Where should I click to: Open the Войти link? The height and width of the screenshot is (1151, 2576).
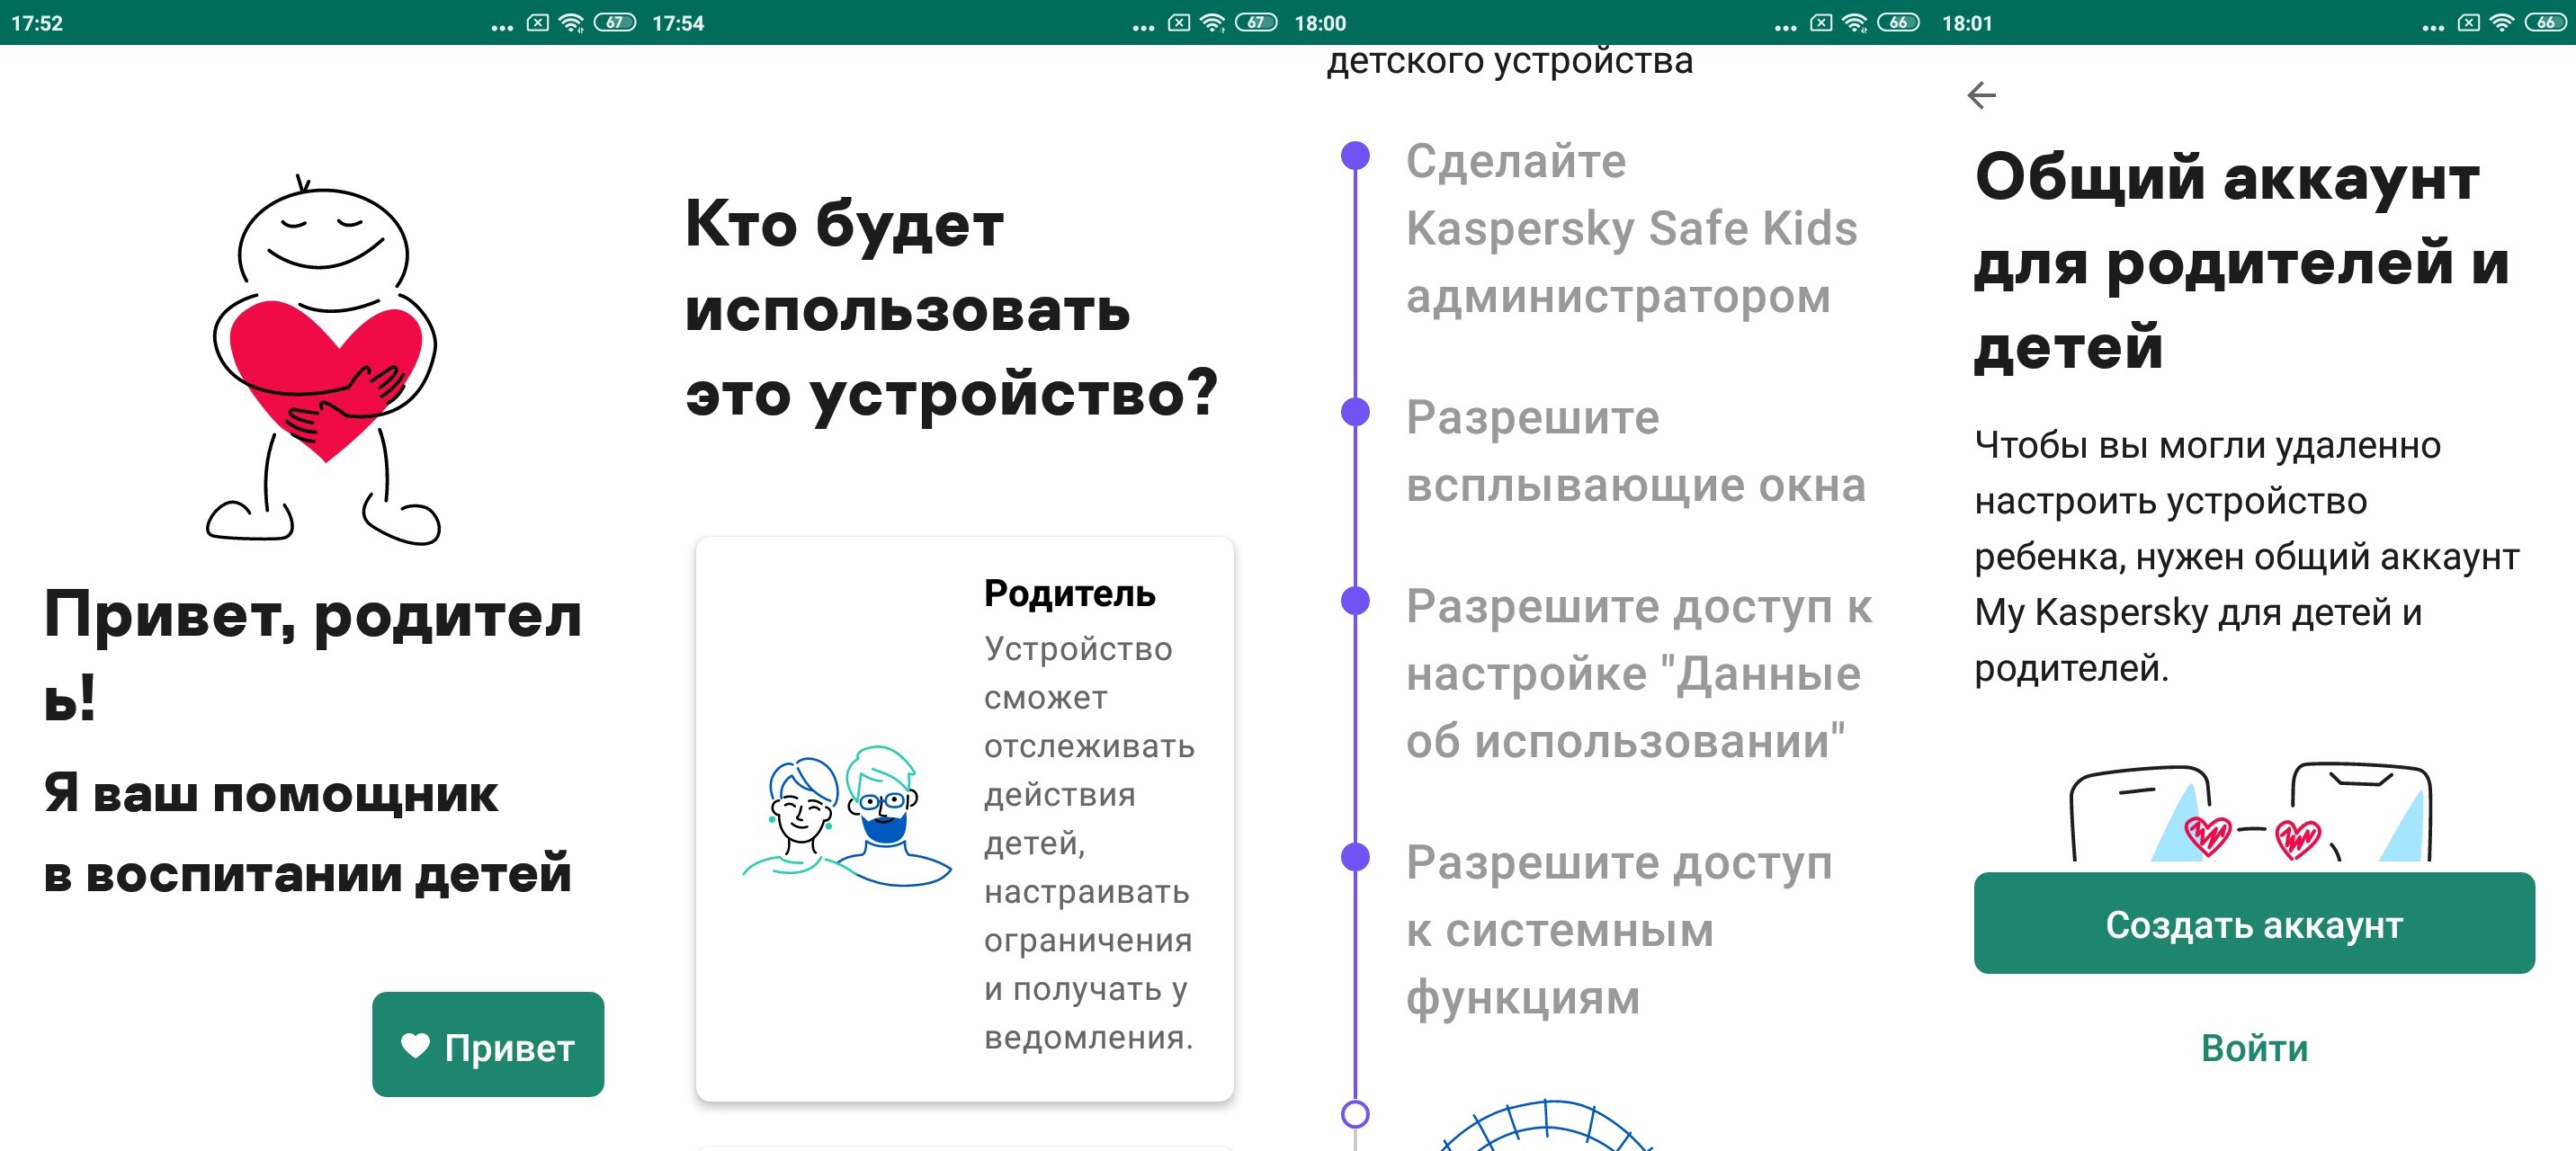pyautogui.click(x=2254, y=1048)
